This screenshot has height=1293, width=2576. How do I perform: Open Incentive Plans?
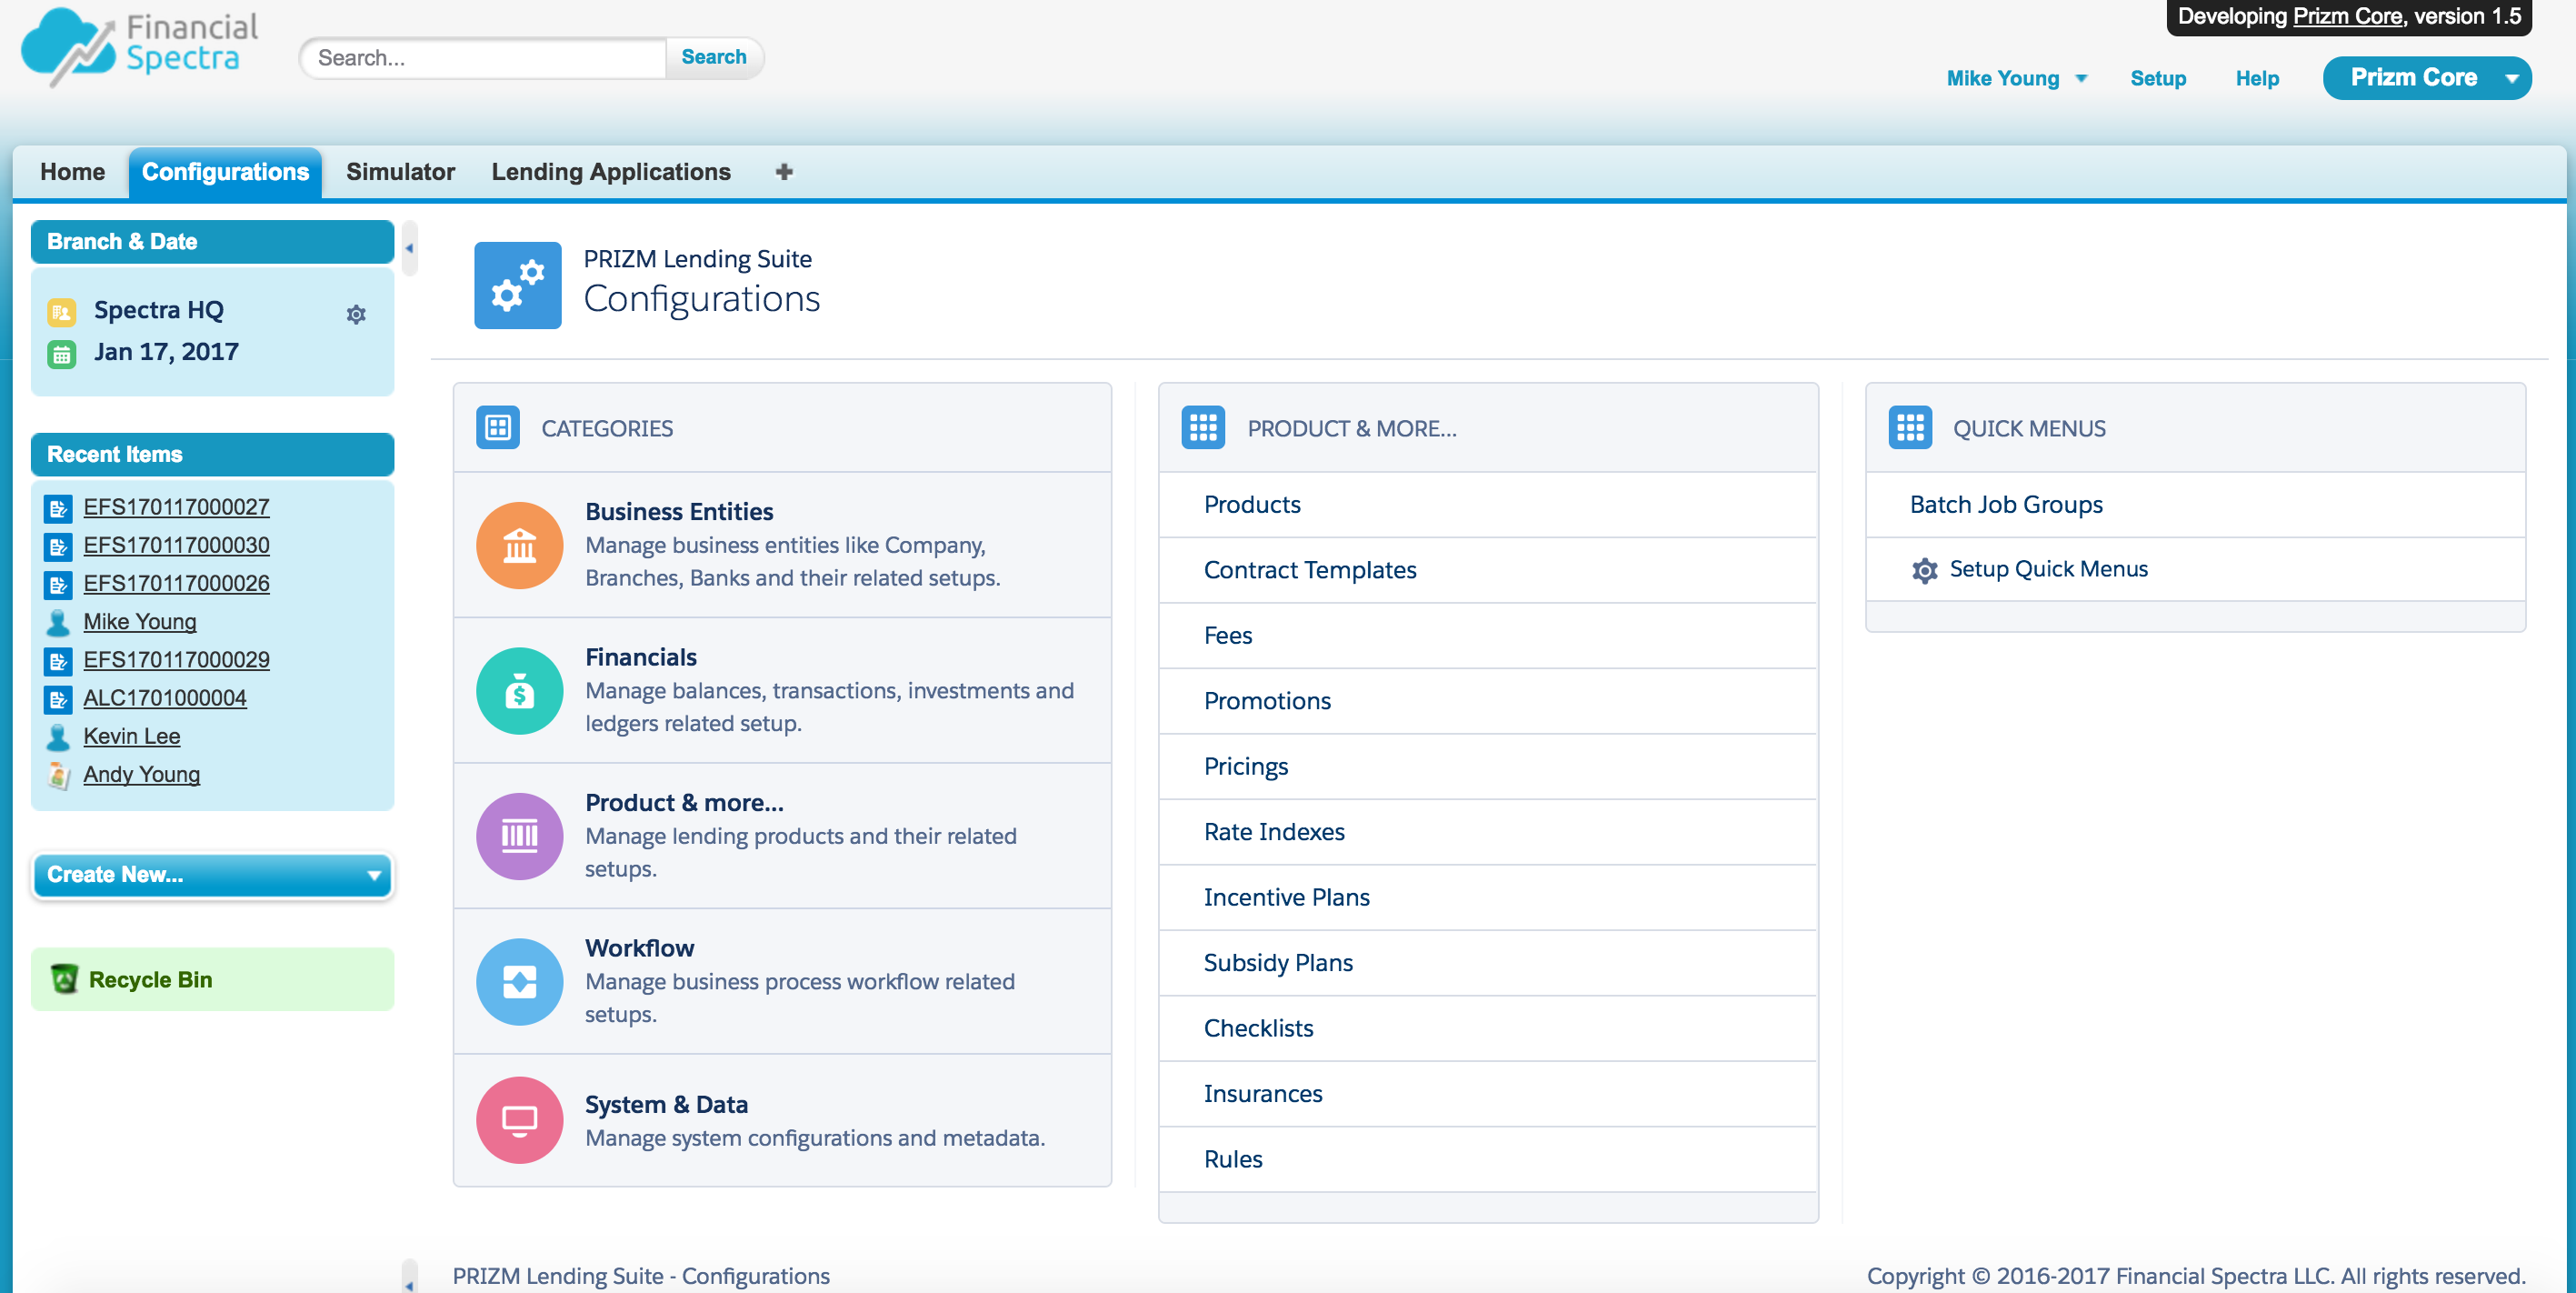click(1287, 898)
